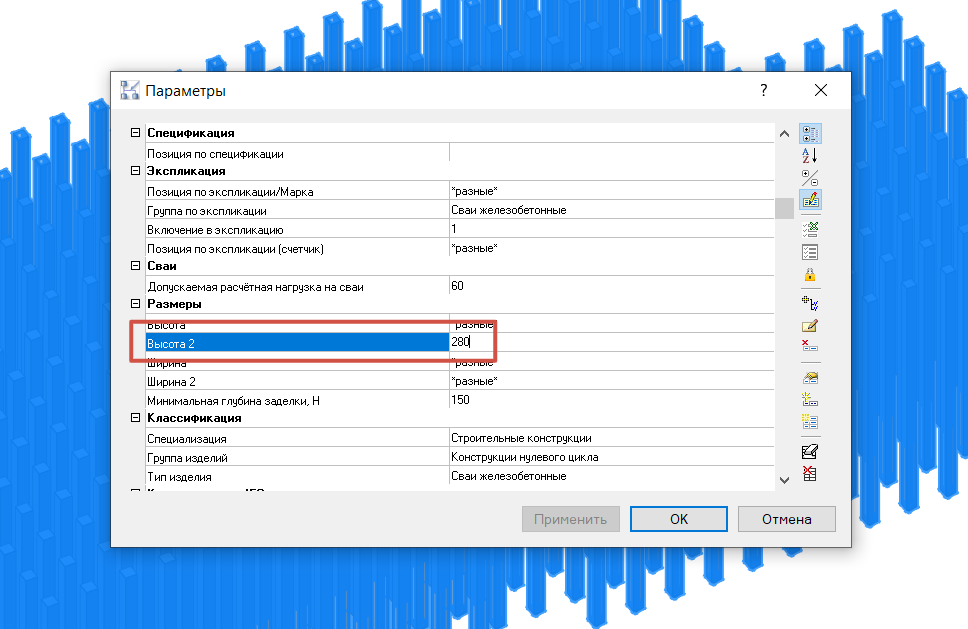This screenshot has width=968, height=629.
Task: Click the Минимальная глубина заделки value field
Action: tap(611, 400)
